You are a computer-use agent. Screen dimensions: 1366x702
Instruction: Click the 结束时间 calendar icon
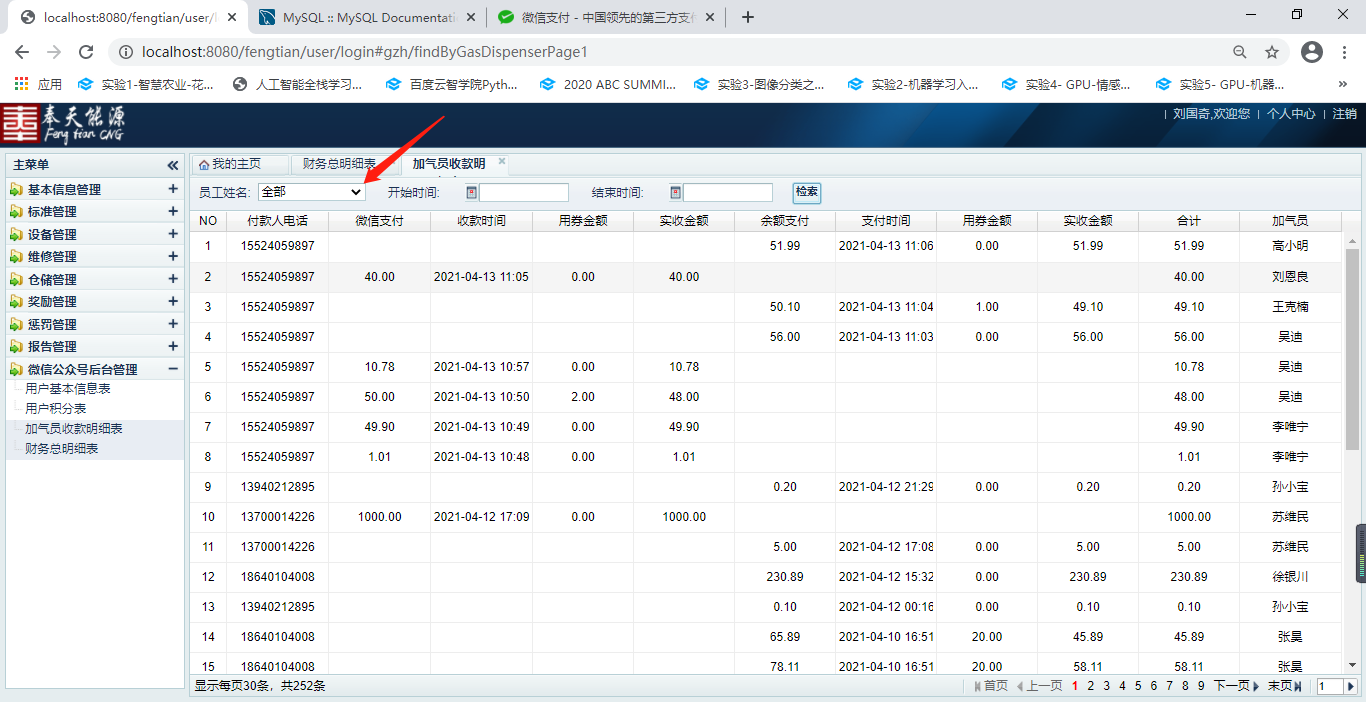[x=676, y=193]
